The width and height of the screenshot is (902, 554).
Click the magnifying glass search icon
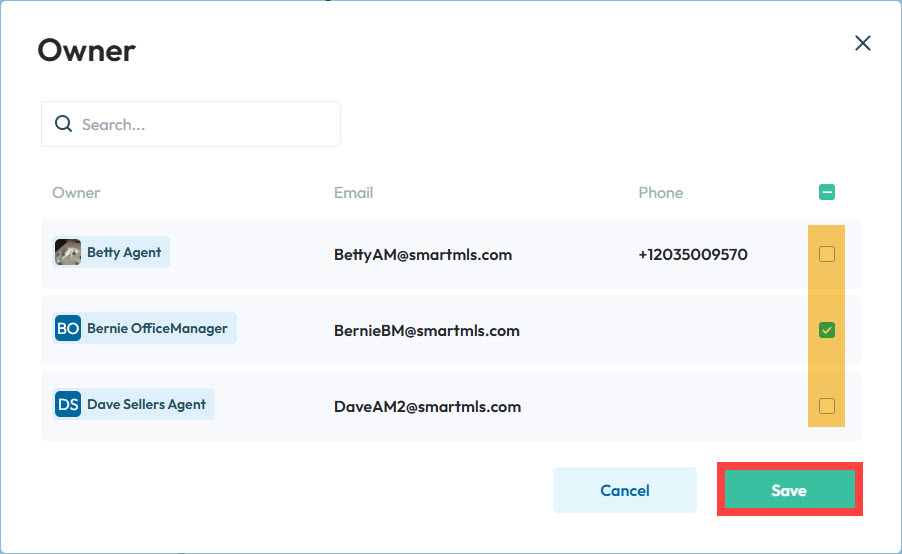(x=63, y=124)
